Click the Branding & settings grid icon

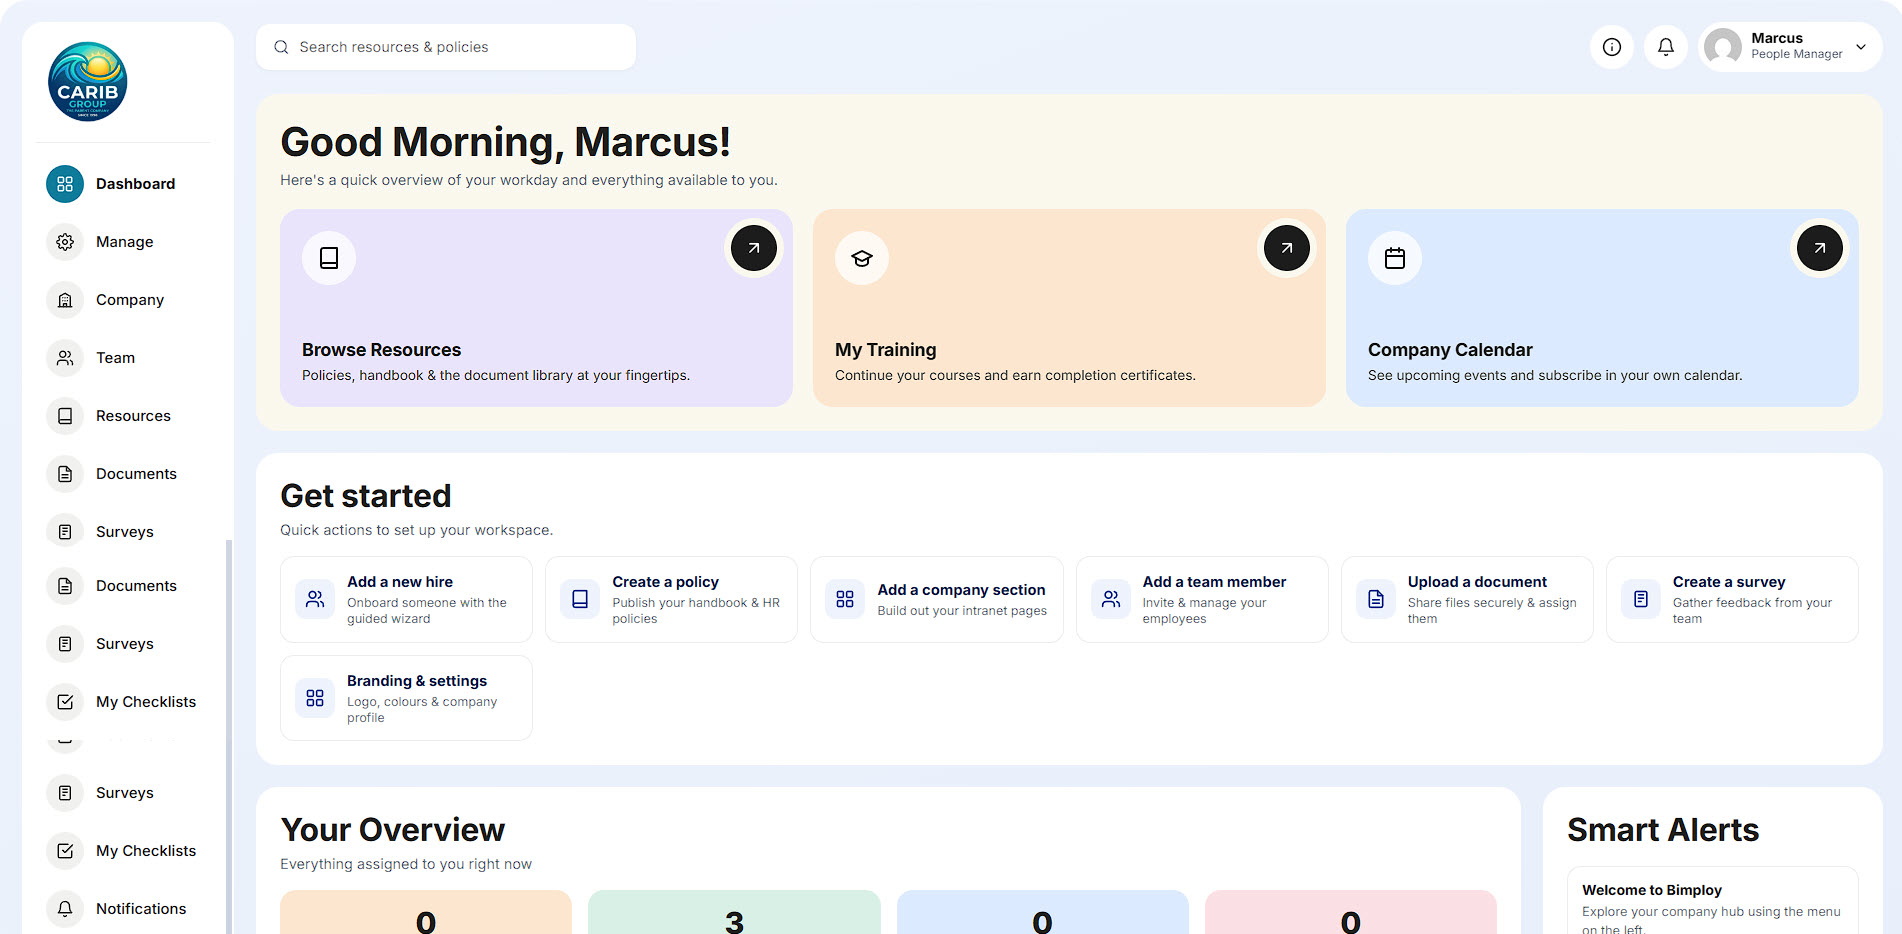[315, 698]
